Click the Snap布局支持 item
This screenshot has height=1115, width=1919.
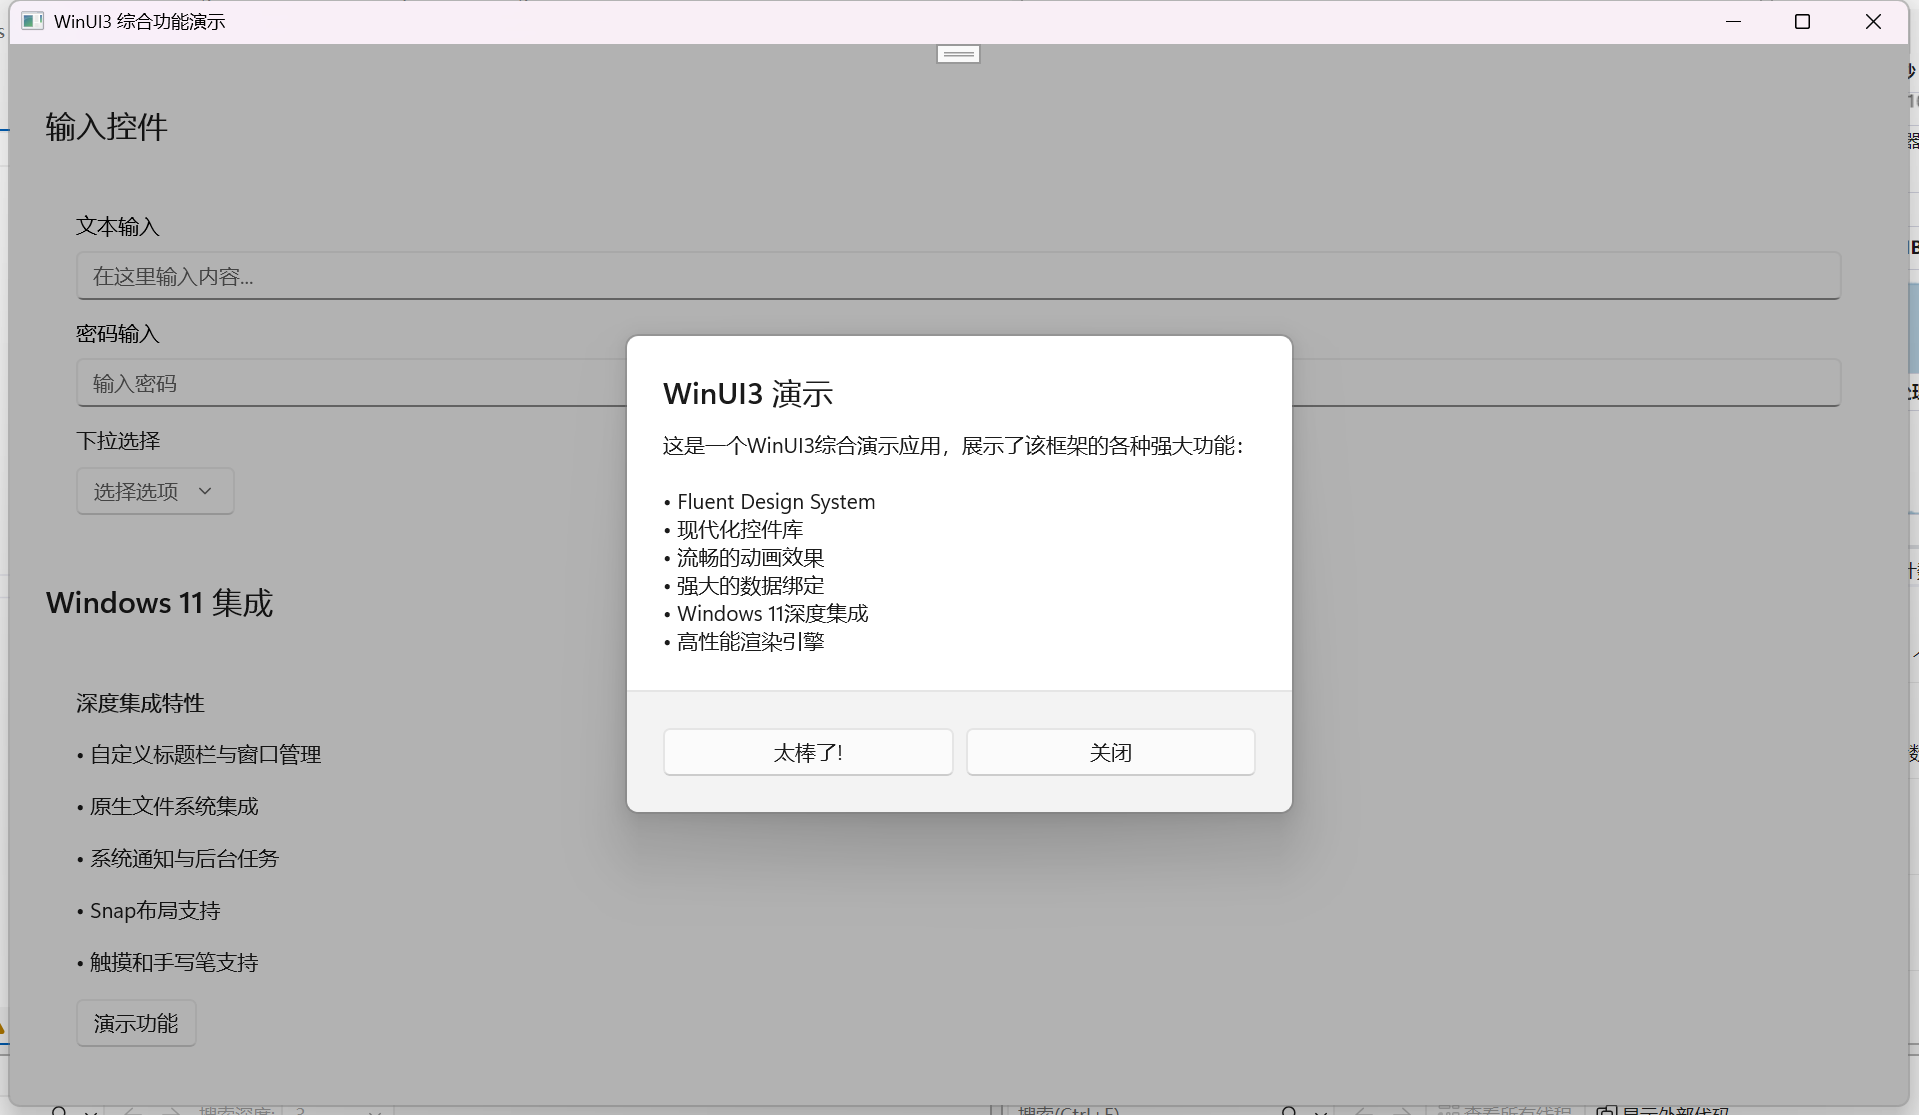coord(148,910)
